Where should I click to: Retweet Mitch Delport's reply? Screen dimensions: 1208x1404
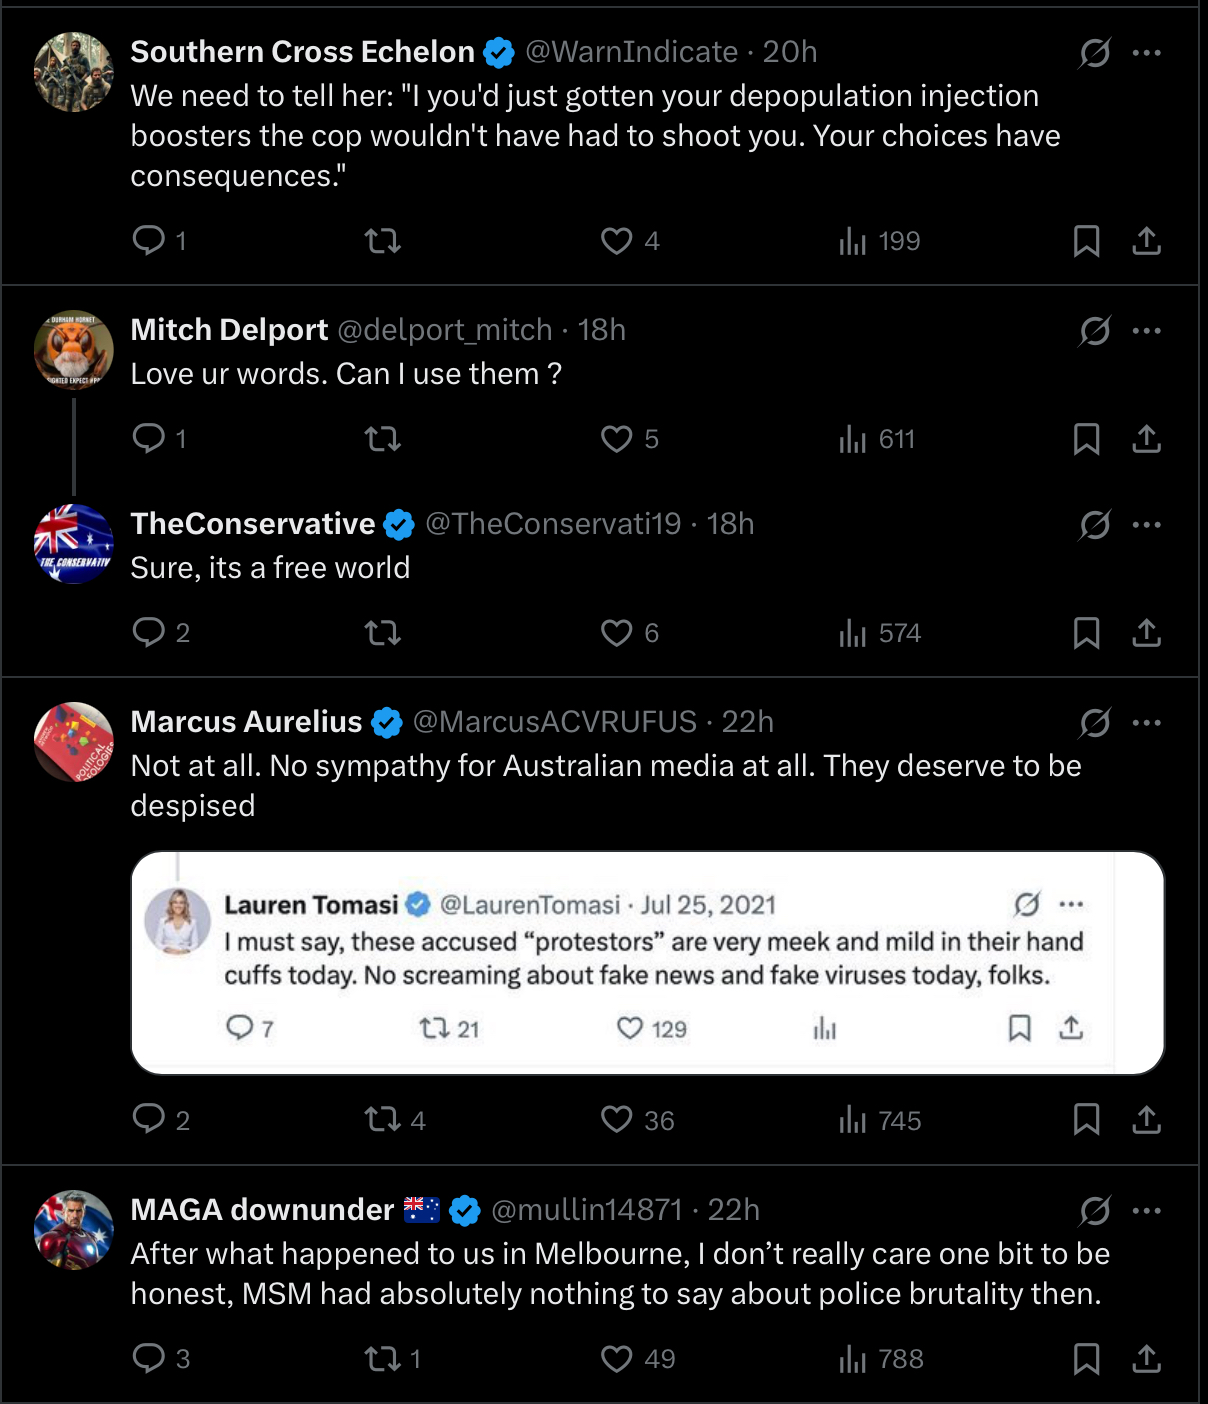tap(383, 438)
